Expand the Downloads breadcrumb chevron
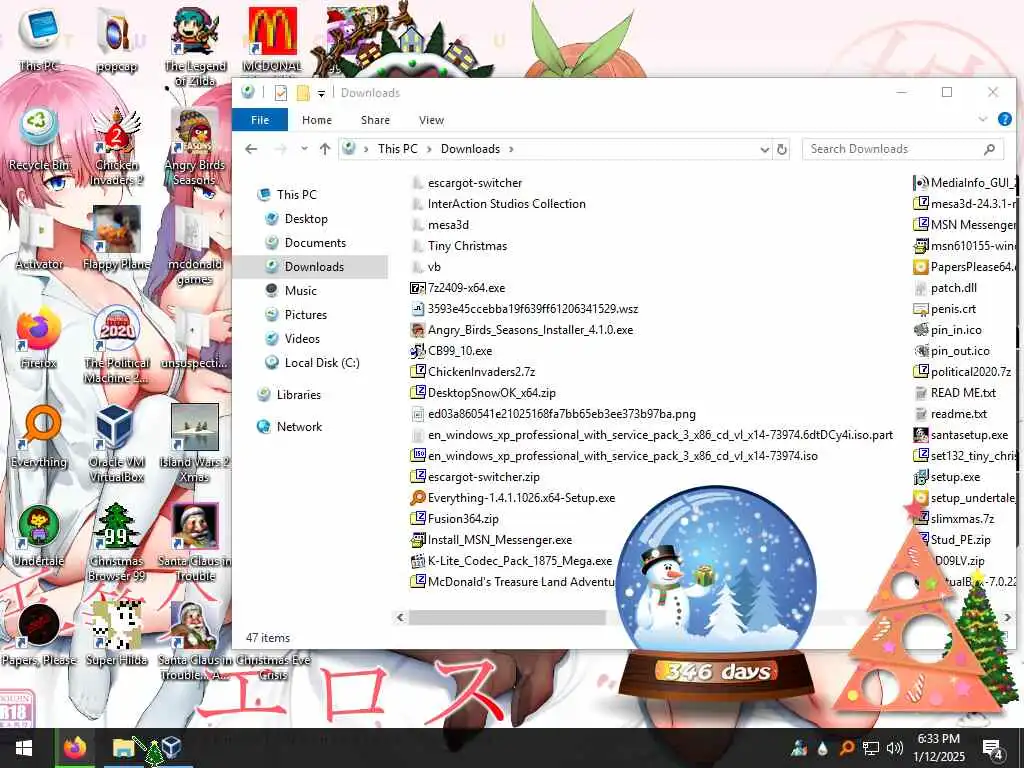This screenshot has width=1024, height=768. [x=511, y=150]
